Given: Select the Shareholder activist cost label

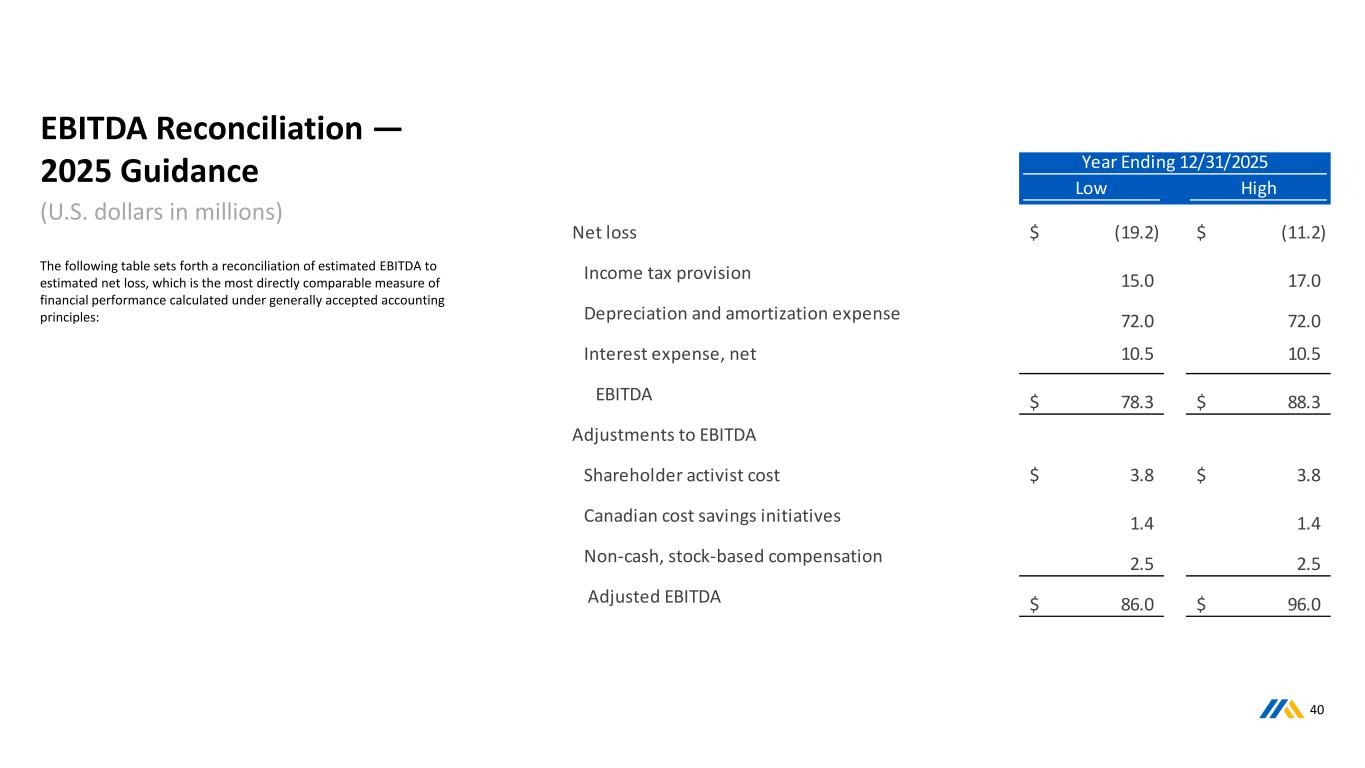Looking at the screenshot, I should (x=681, y=475).
